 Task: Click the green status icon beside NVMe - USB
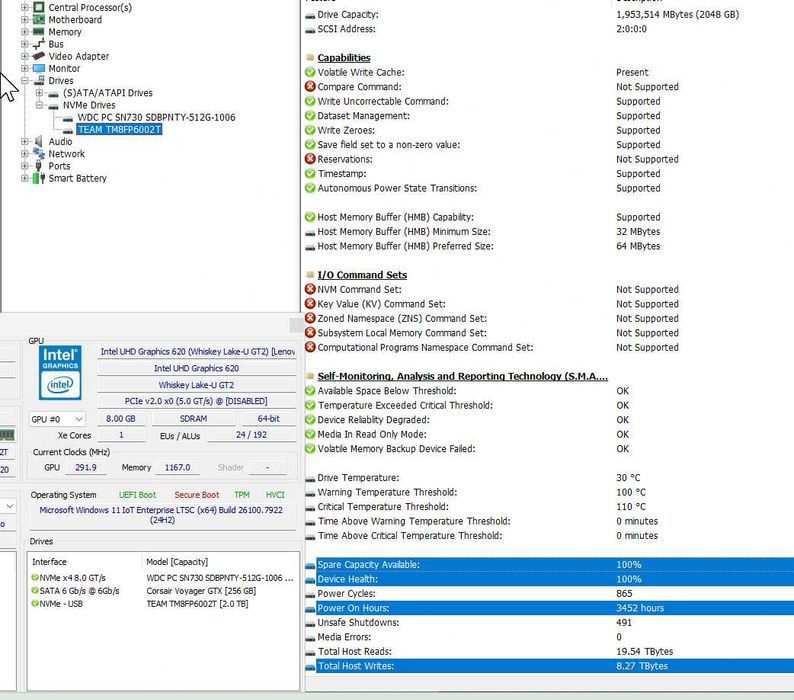pyautogui.click(x=34, y=603)
